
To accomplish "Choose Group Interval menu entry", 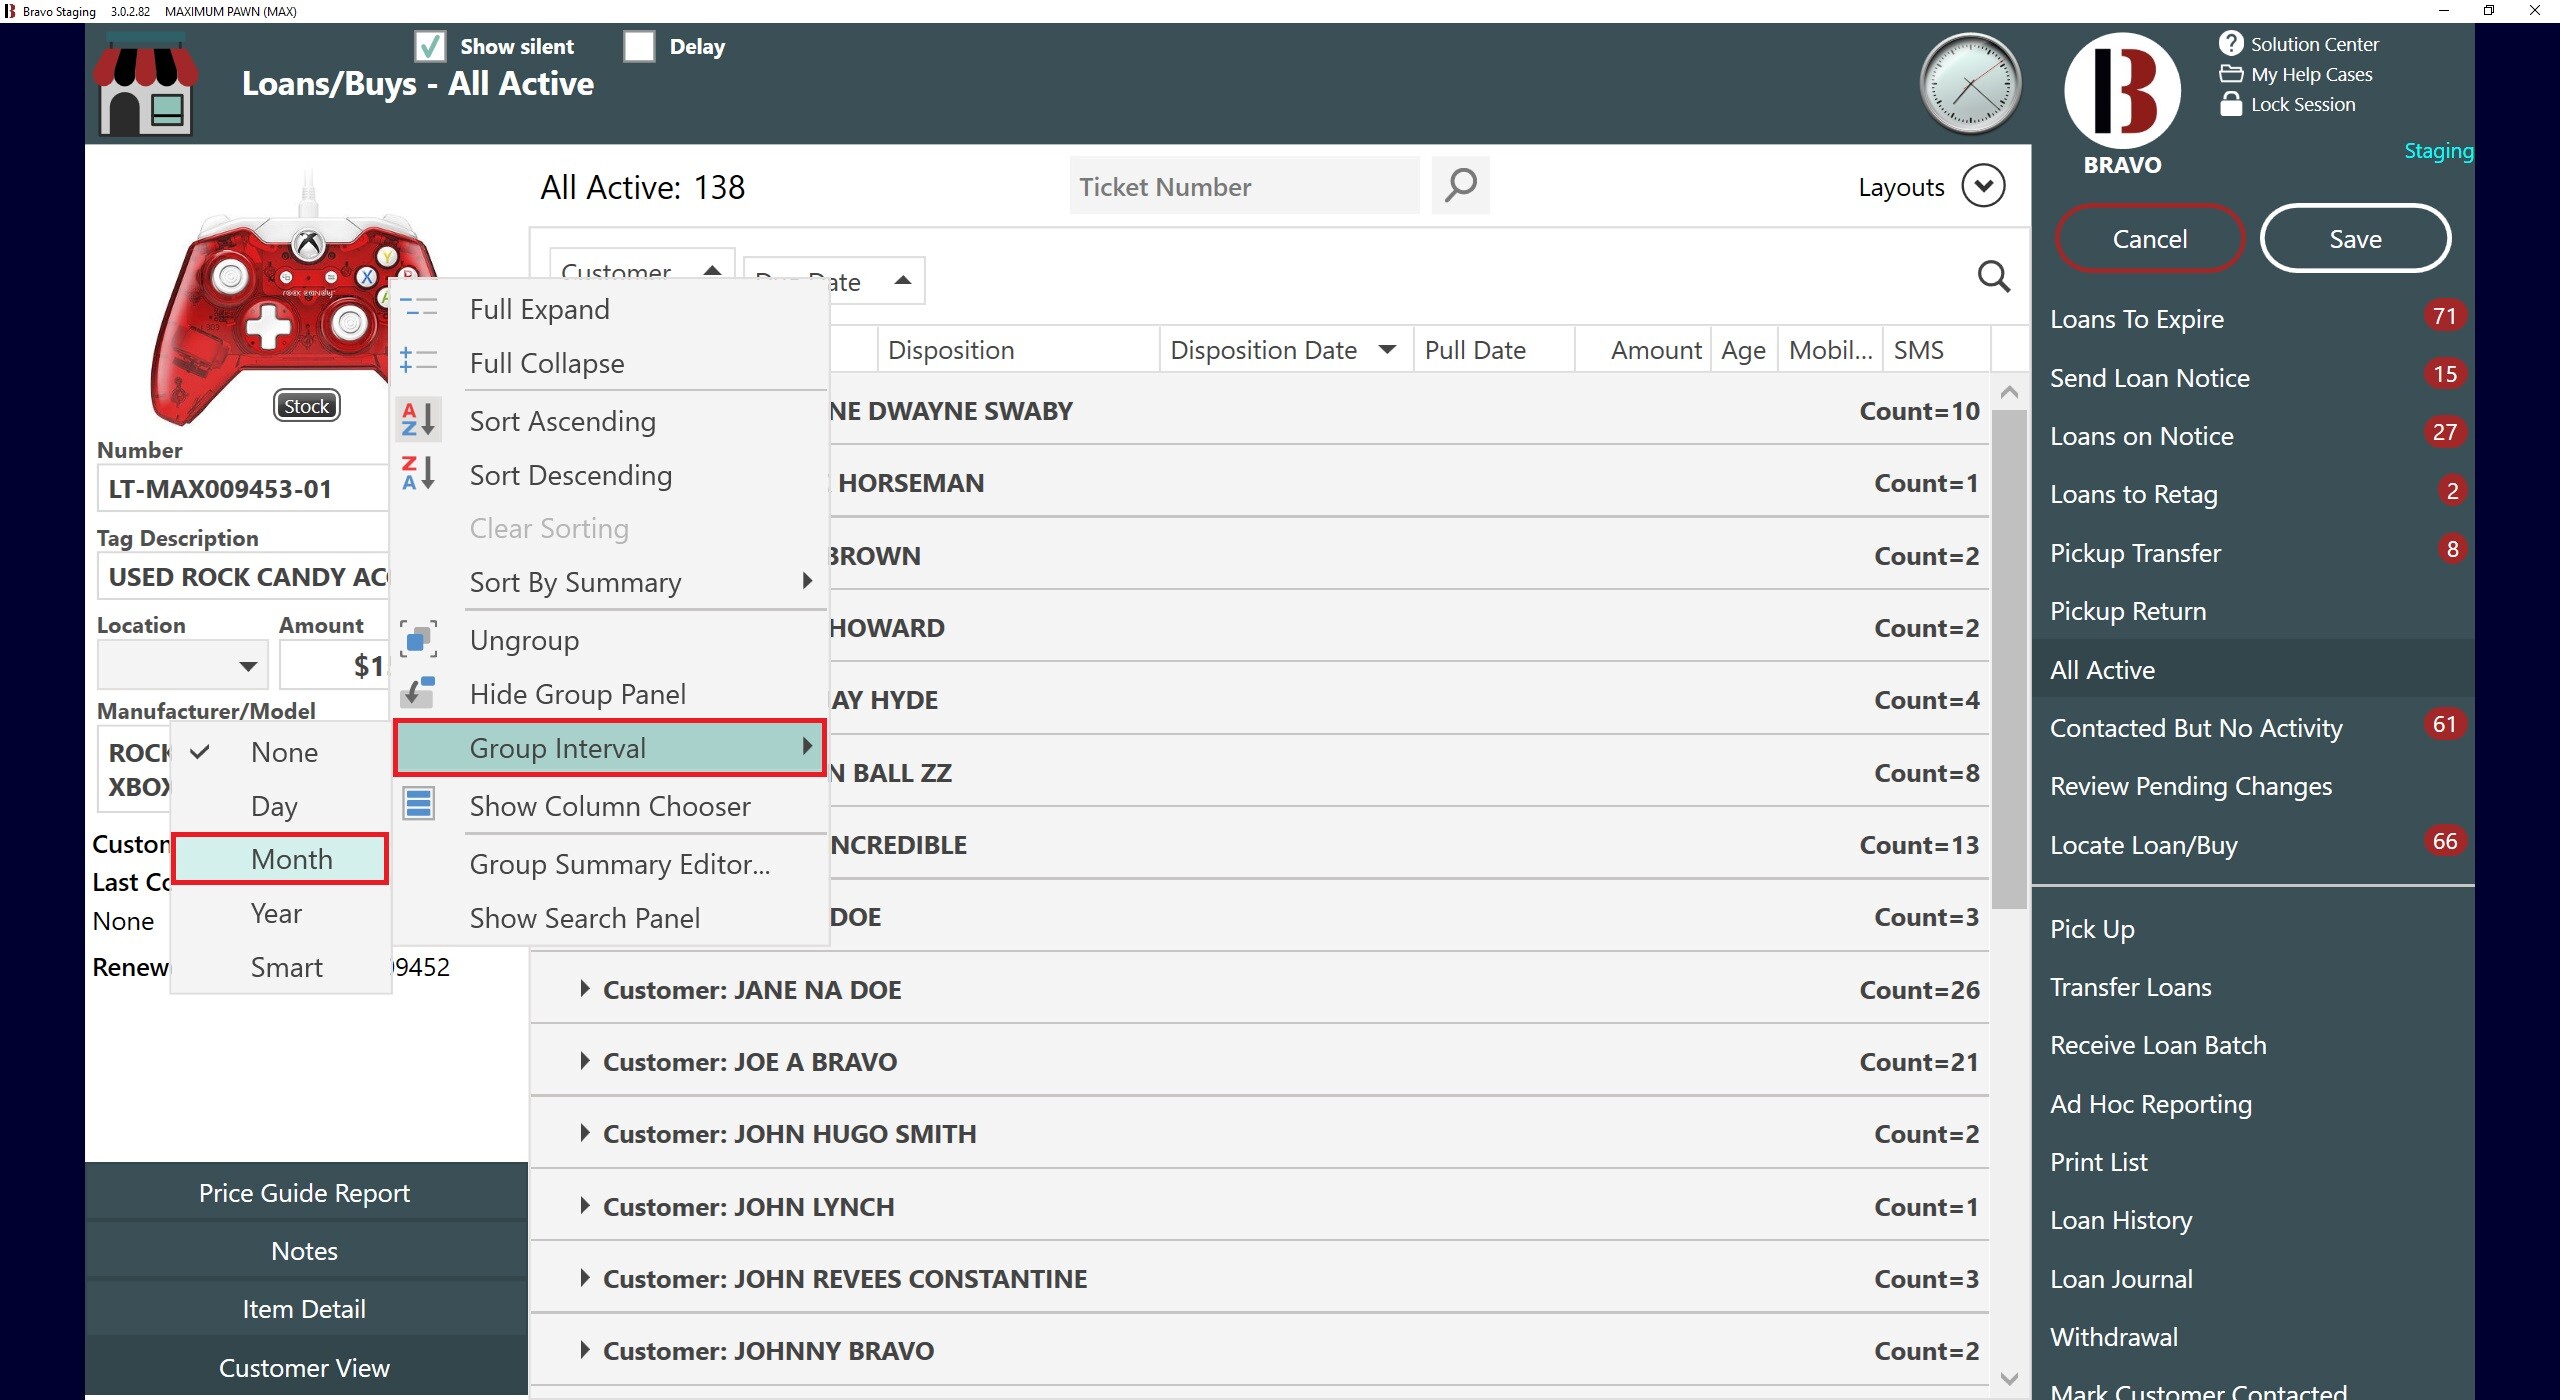I will click(x=610, y=748).
